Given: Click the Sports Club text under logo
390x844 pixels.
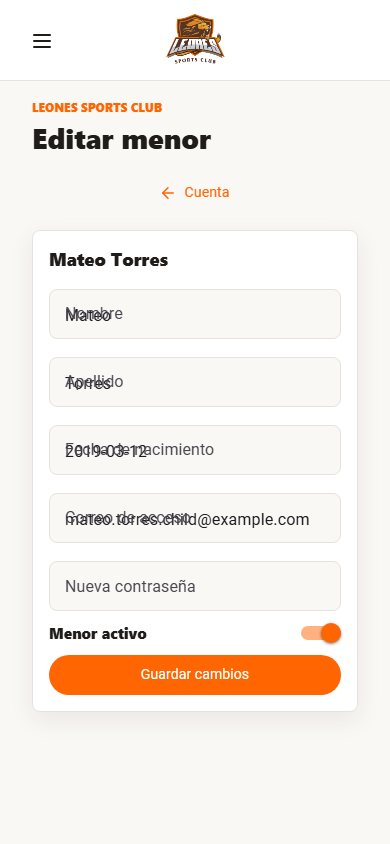Looking at the screenshot, I should click(195, 60).
